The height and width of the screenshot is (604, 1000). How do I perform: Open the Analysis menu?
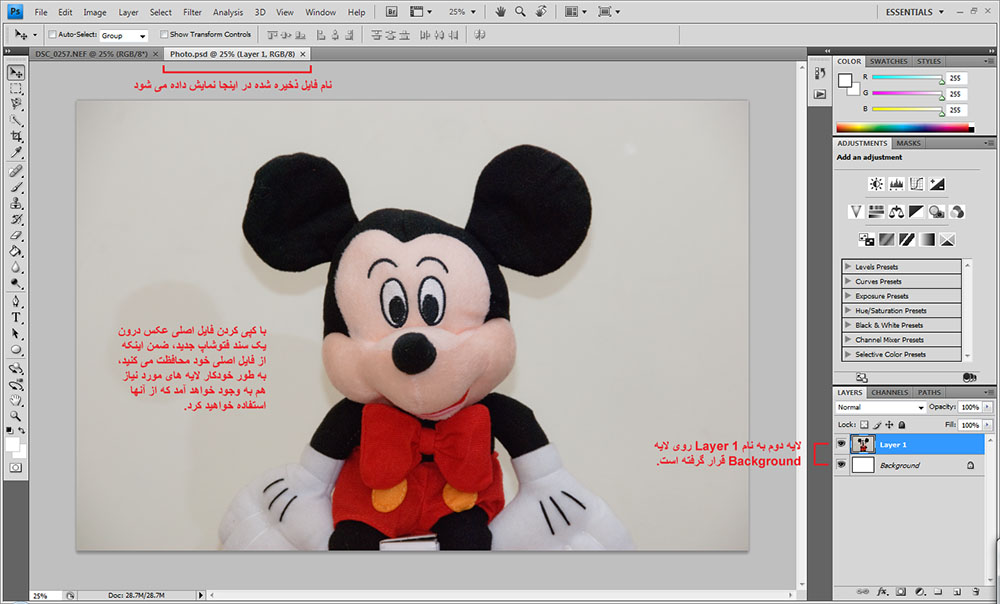[x=228, y=12]
